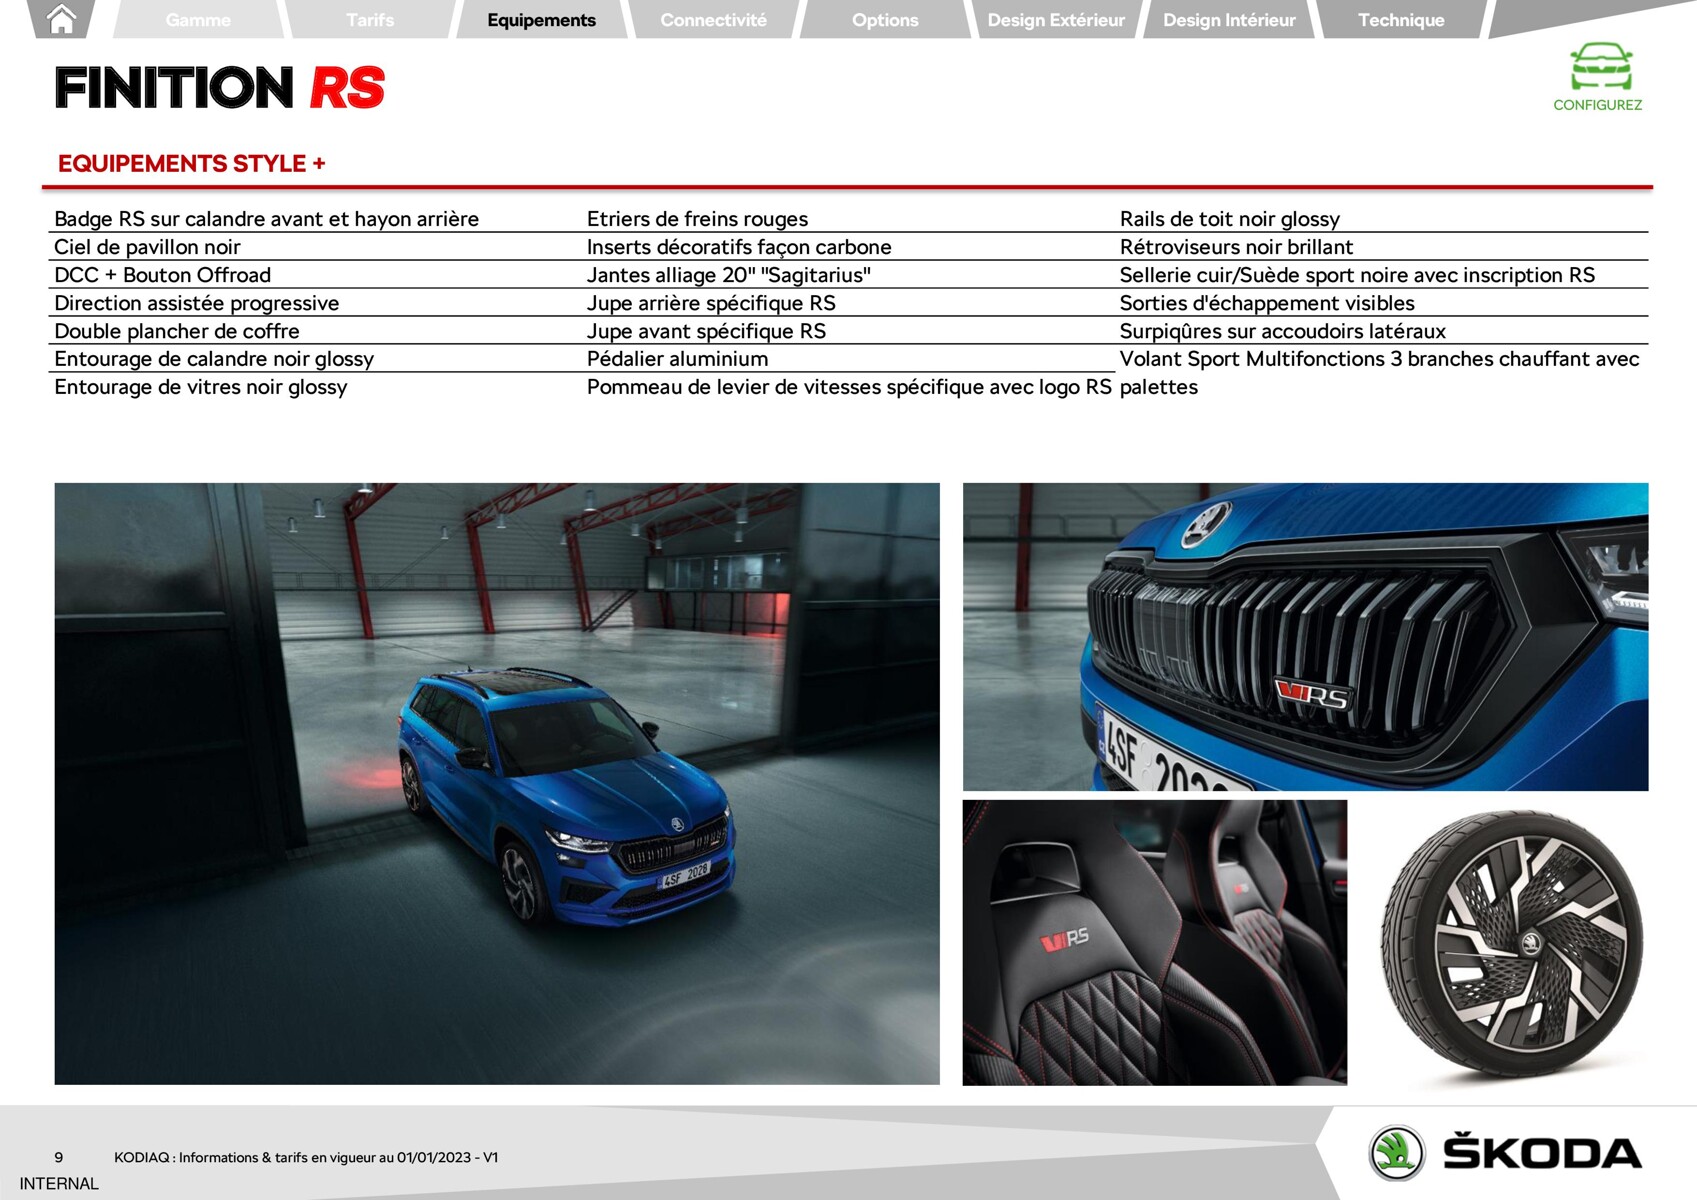
Task: Select 'Jantes alliage 20" Sagitarius' row
Action: point(729,275)
